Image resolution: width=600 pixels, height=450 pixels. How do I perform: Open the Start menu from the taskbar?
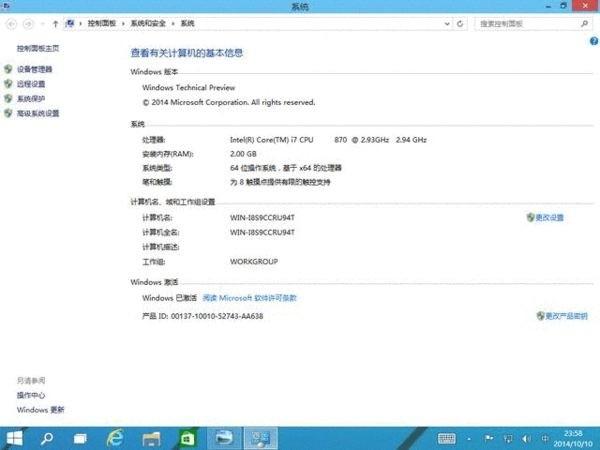pyautogui.click(x=14, y=438)
